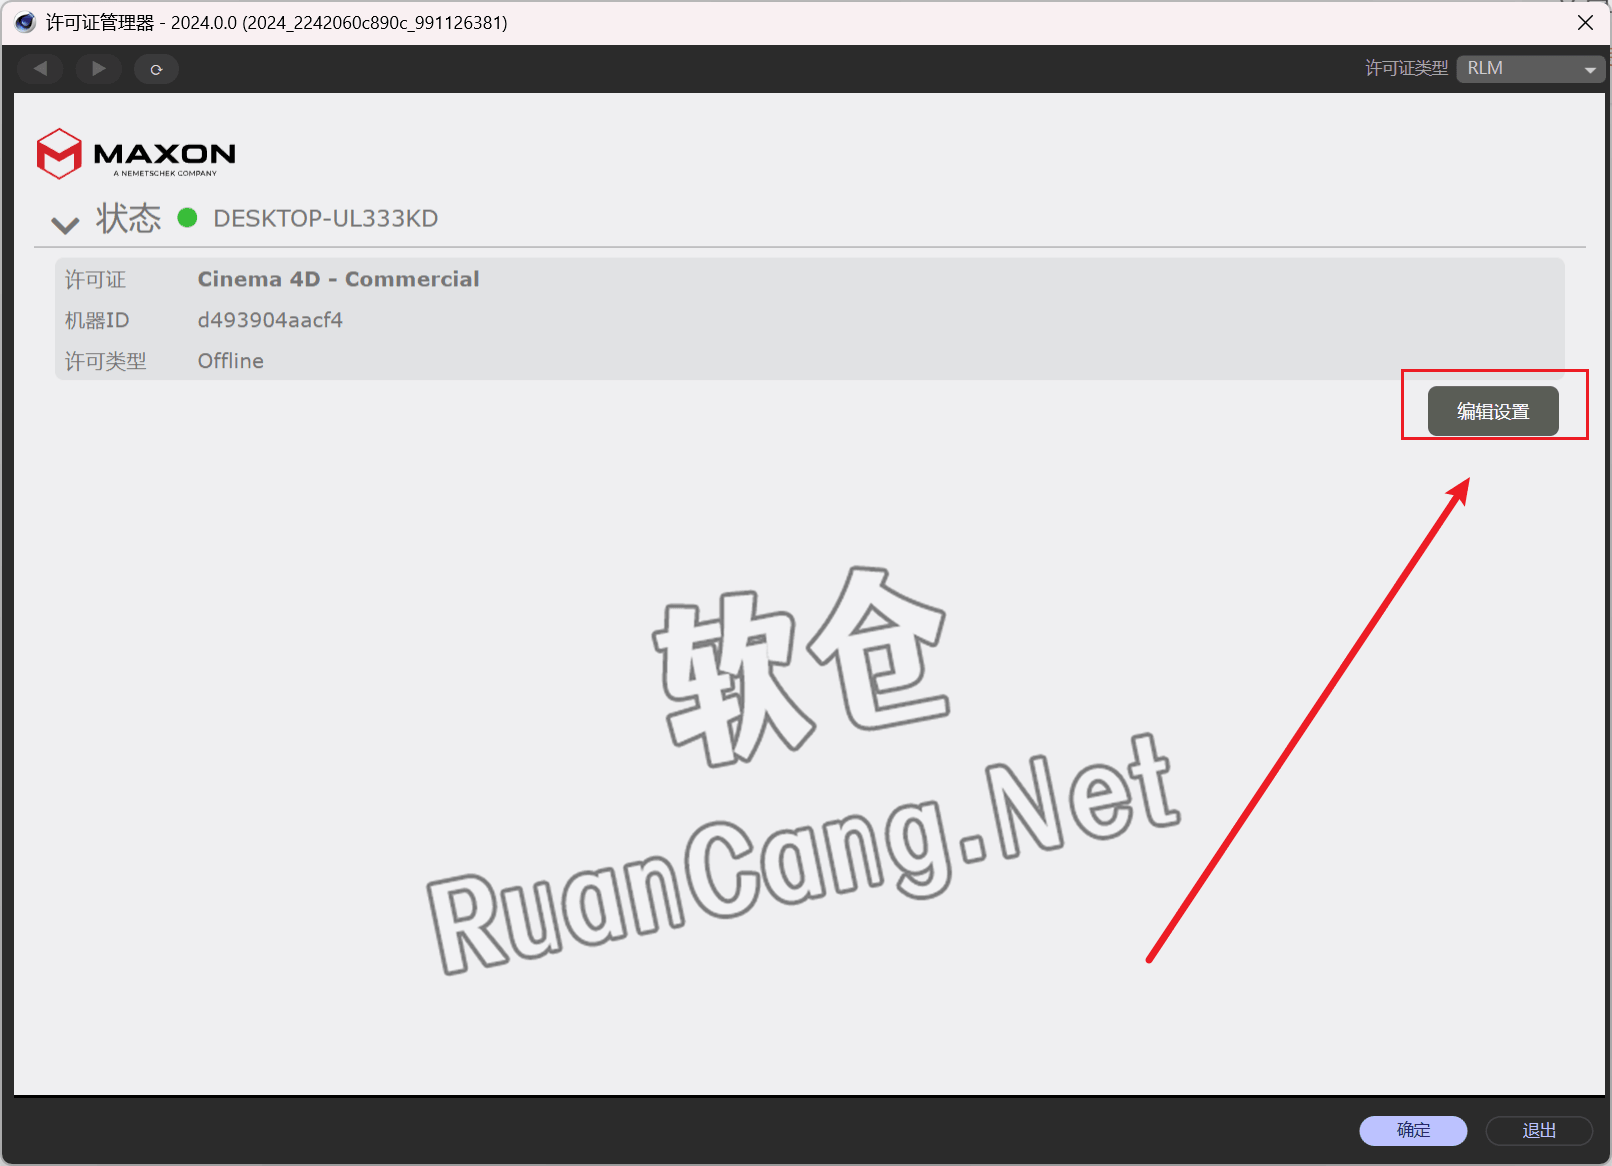Viewport: 1612px width, 1166px height.
Task: Select the Cinema 4D - Commercial license text
Action: (x=338, y=279)
